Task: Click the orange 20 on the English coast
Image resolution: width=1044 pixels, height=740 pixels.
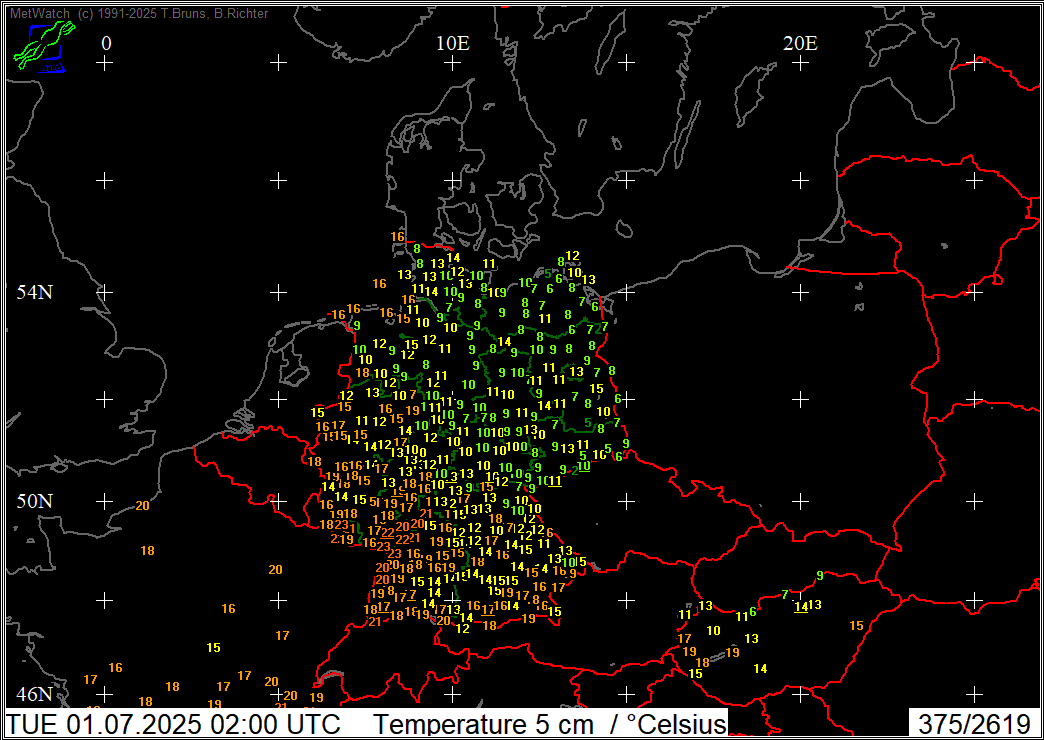Action: pyautogui.click(x=142, y=506)
